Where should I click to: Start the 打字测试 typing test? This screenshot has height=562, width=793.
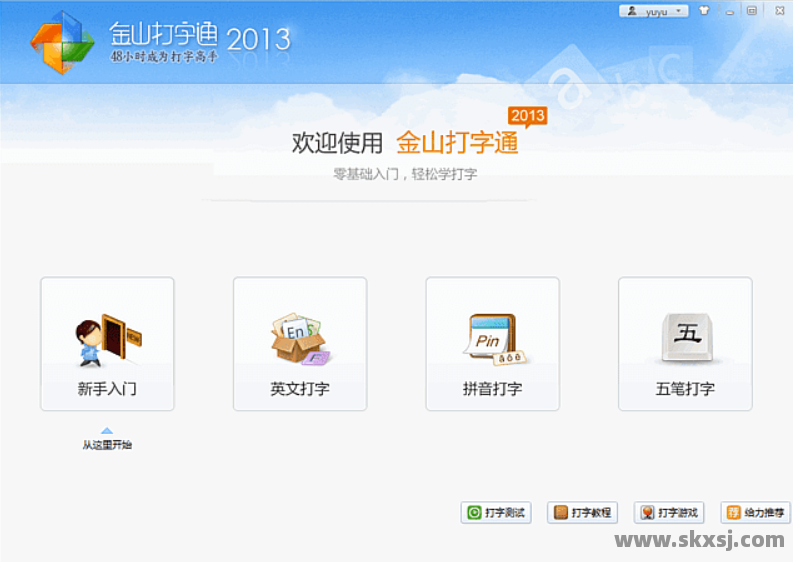(496, 513)
